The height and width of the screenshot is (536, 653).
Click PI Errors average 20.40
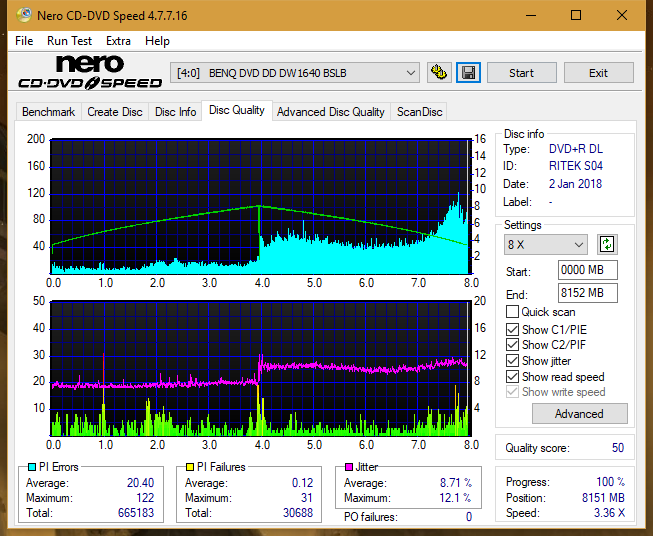coord(140,483)
